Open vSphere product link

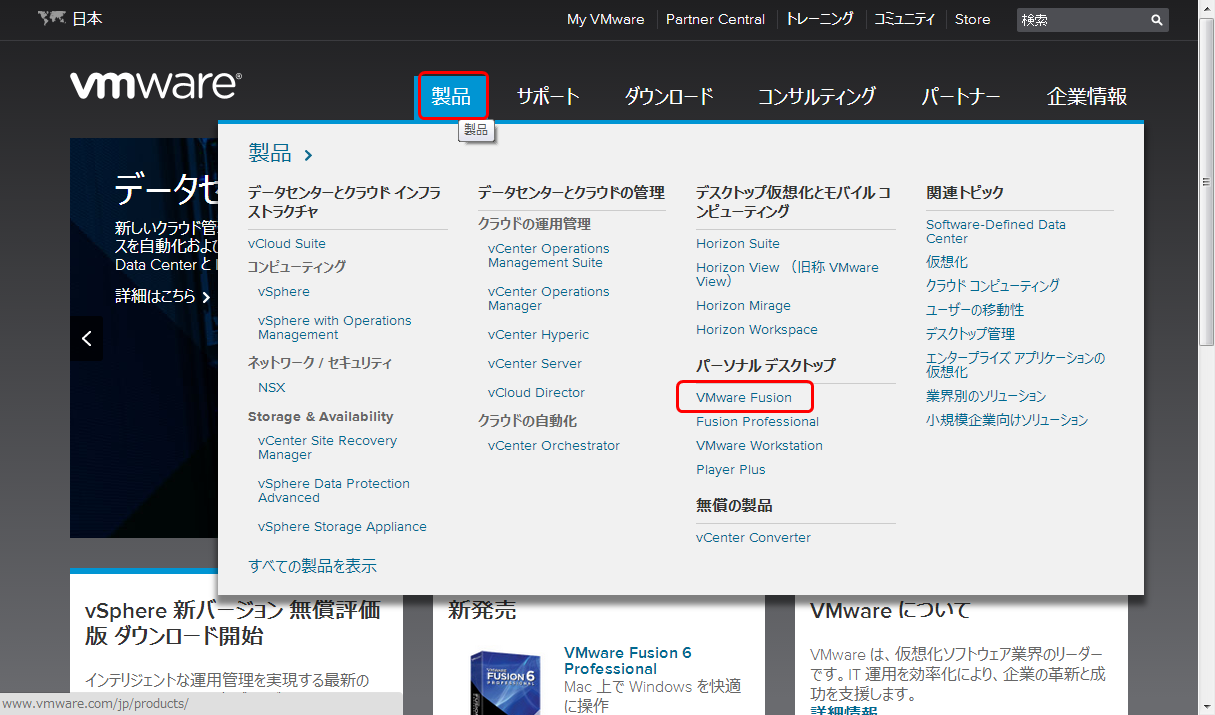point(284,292)
